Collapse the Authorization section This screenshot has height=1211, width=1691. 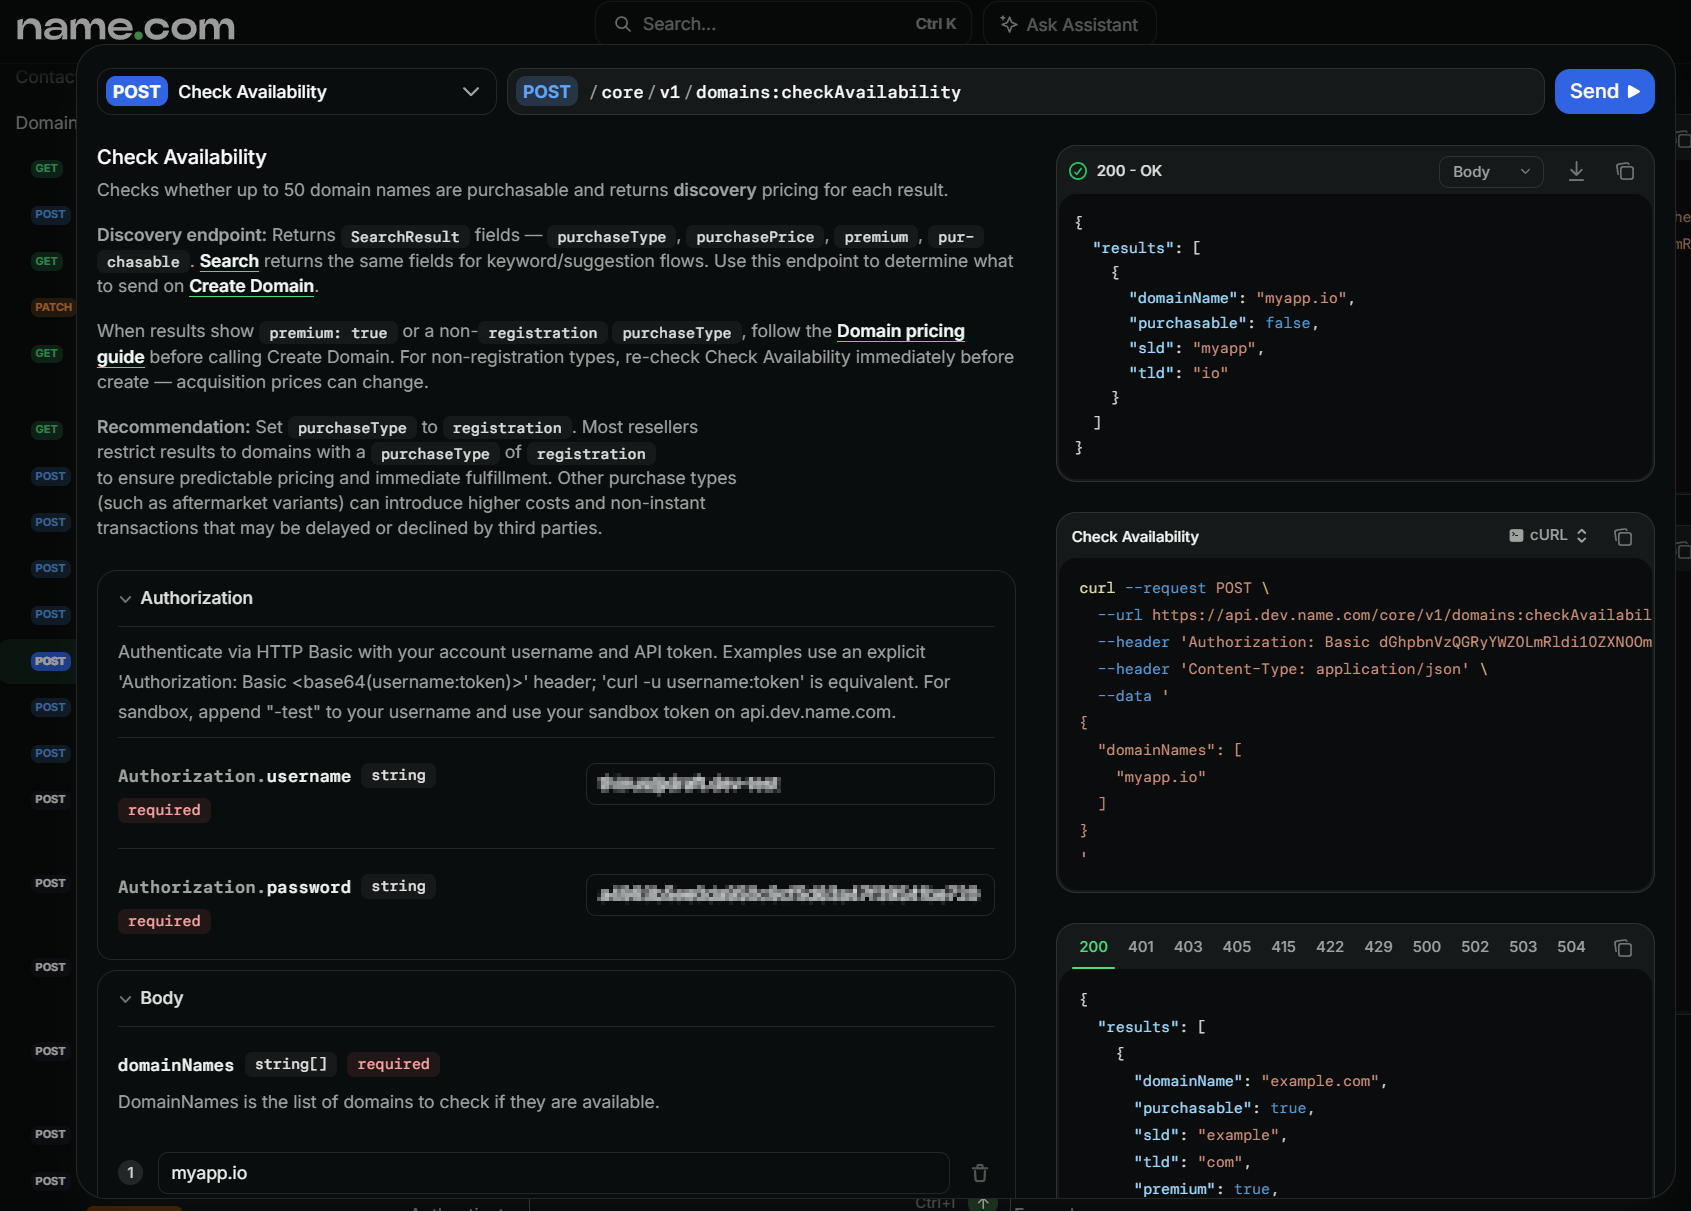[186, 598]
